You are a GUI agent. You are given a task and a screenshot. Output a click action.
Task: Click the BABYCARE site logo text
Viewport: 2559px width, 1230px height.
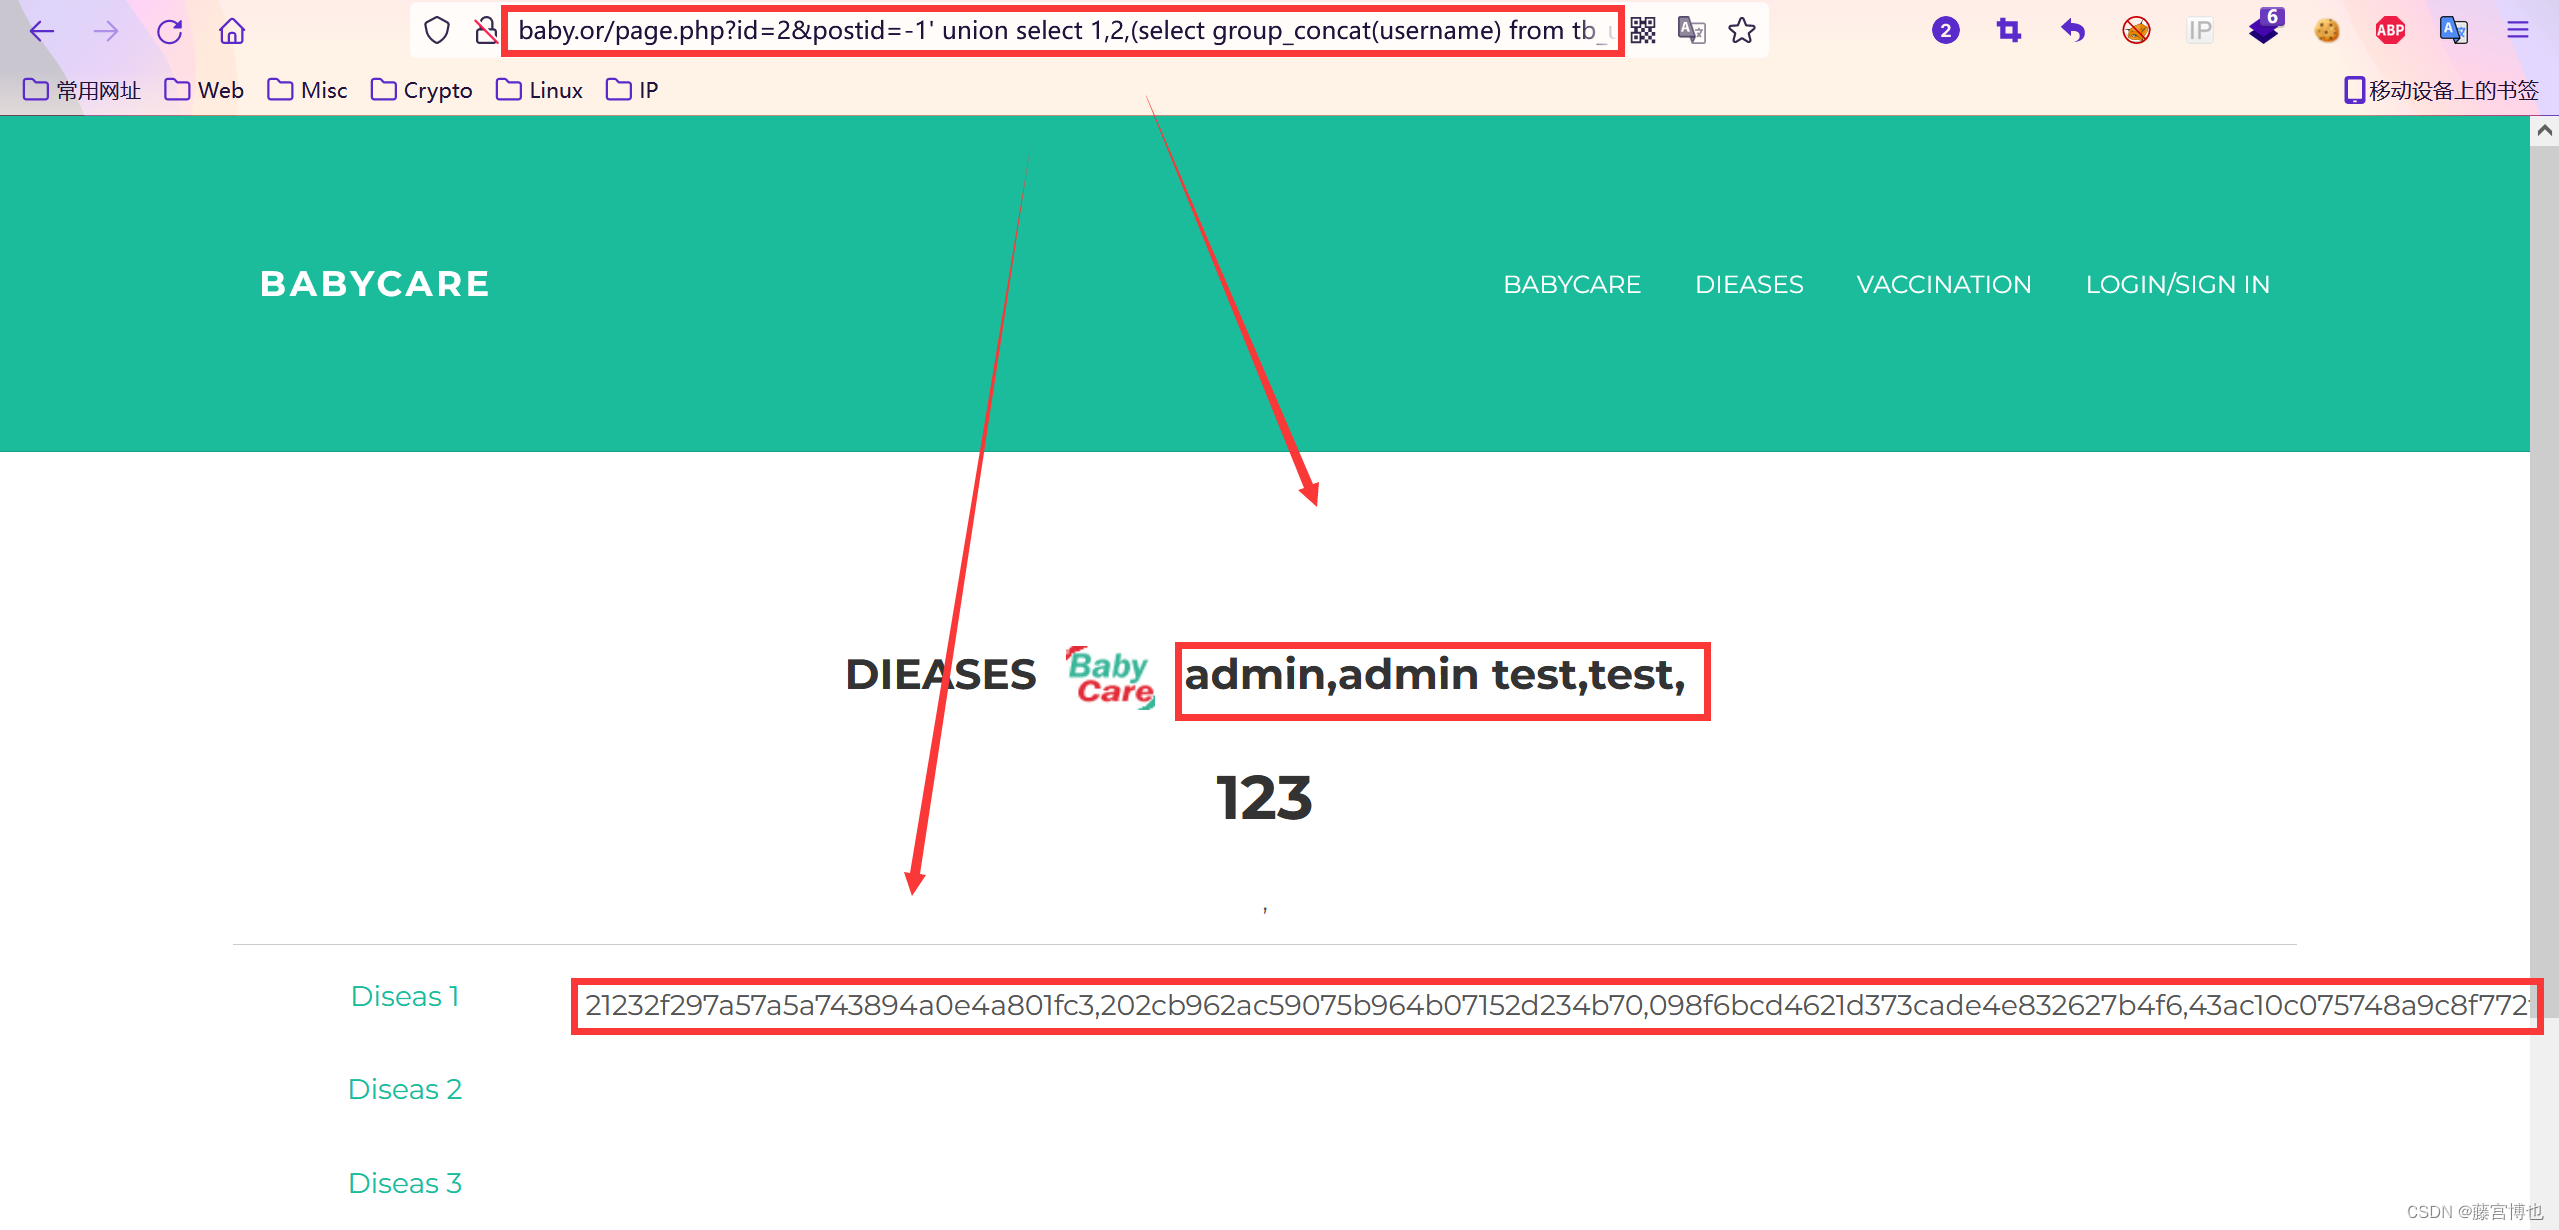375,284
